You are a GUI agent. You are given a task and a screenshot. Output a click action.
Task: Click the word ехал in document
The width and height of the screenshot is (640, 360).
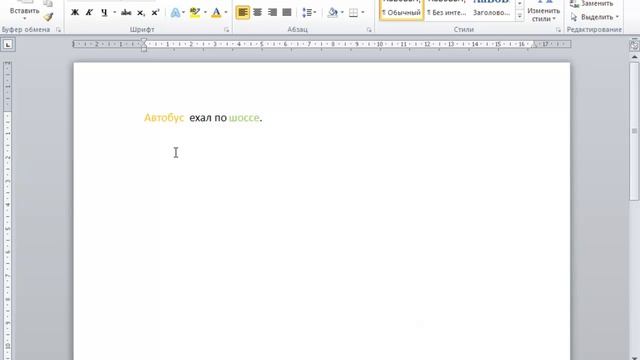[200, 118]
